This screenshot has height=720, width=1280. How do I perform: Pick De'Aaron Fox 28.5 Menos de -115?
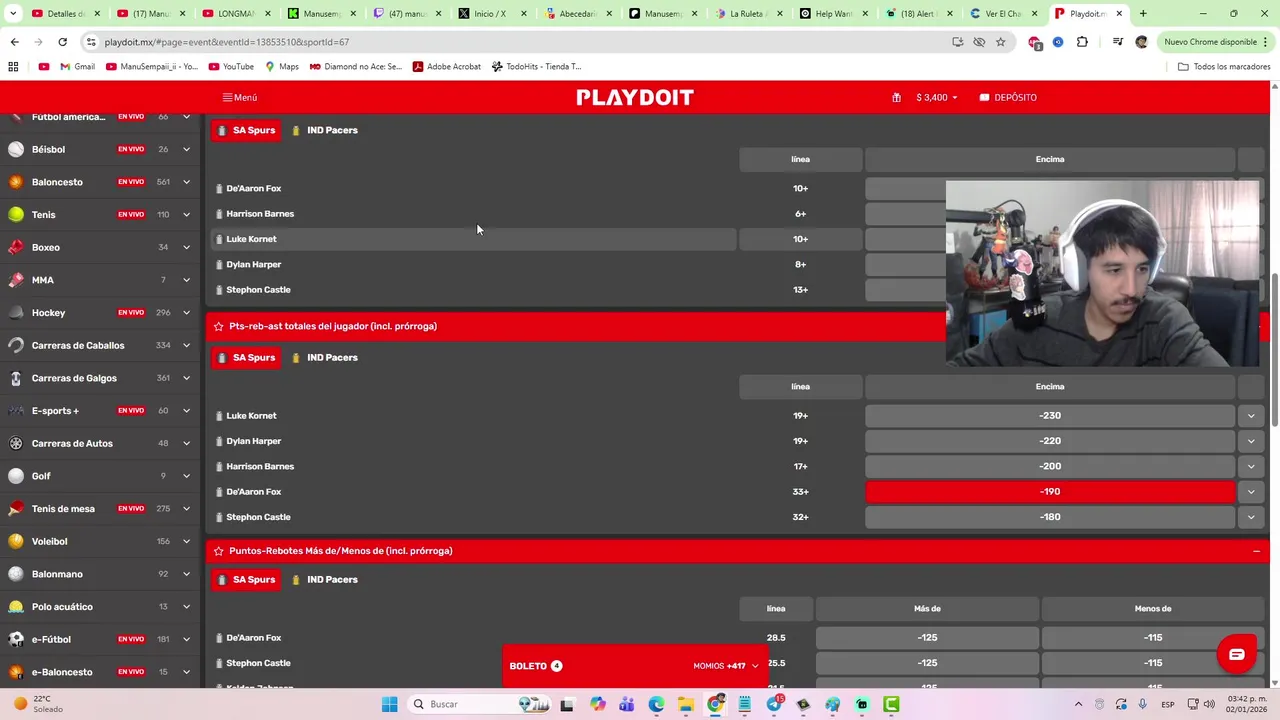1153,638
